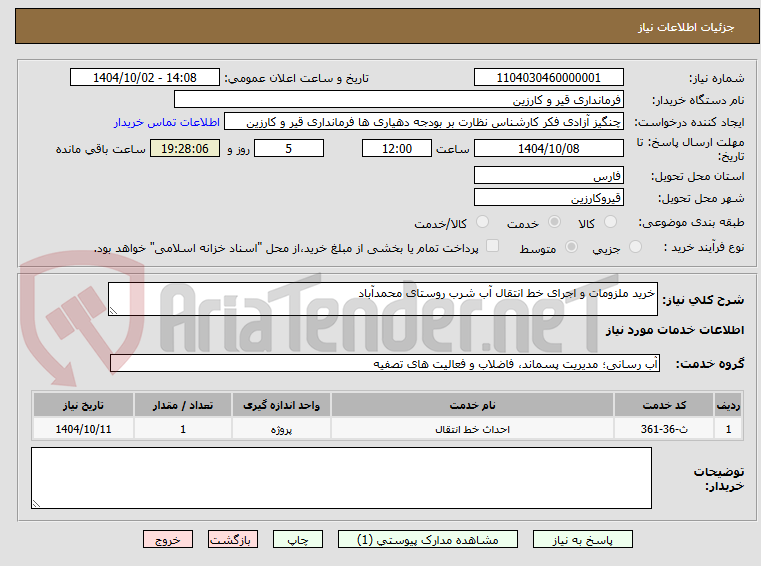Image resolution: width=761 pixels, height=566 pixels.
Task: Click the deadline time field 12:00
Action: coord(397,148)
